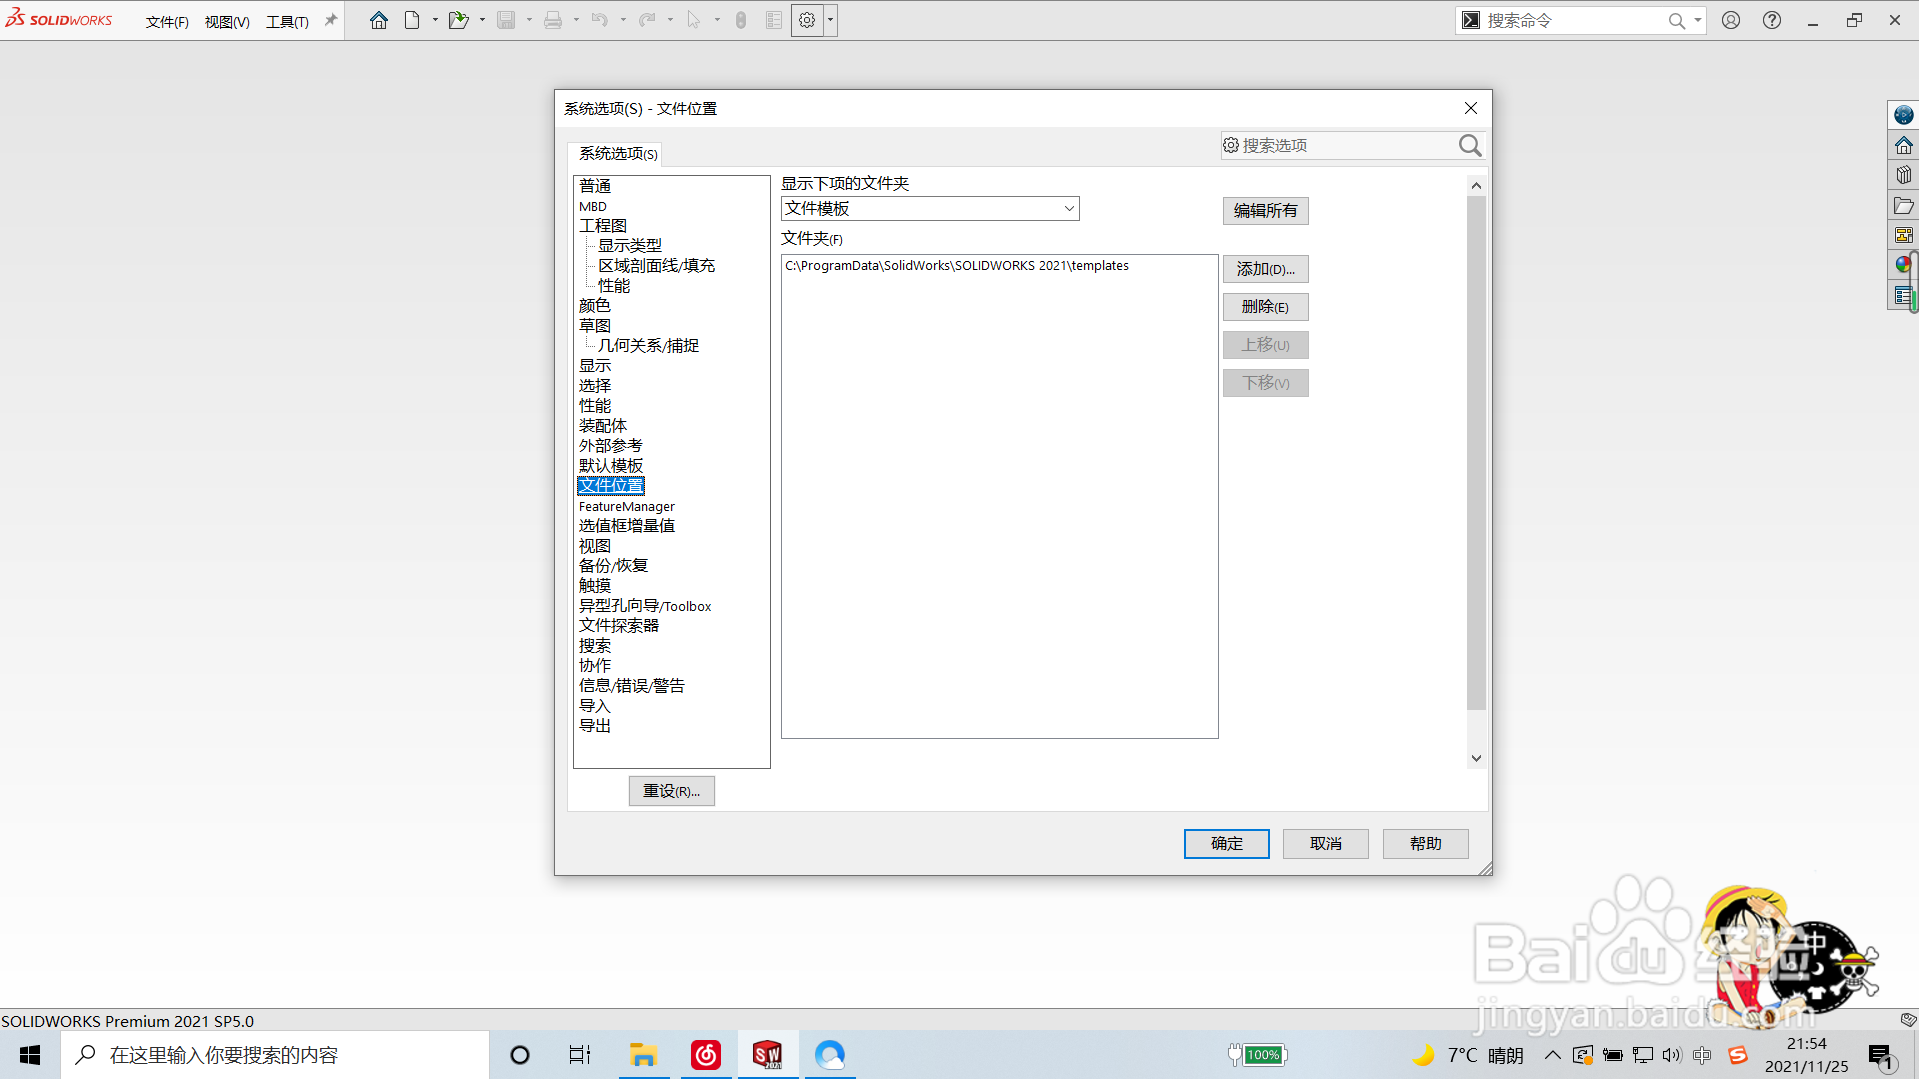This screenshot has height=1079, width=1919.
Task: Select FeatureManager in options tree
Action: pos(627,507)
